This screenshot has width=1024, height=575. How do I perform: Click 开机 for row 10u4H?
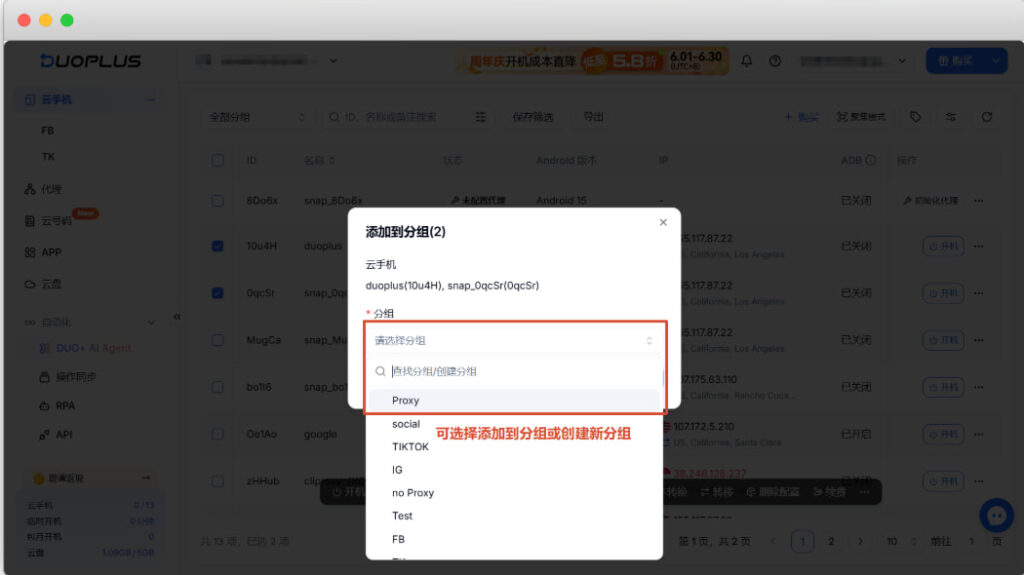click(943, 246)
